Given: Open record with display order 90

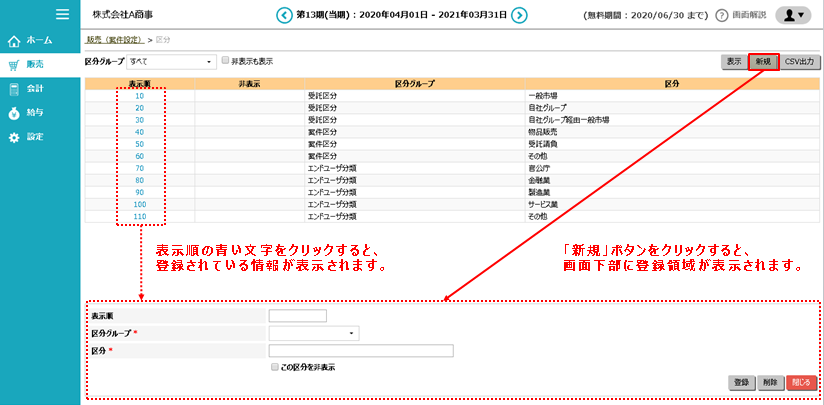Looking at the screenshot, I should pyautogui.click(x=140, y=192).
